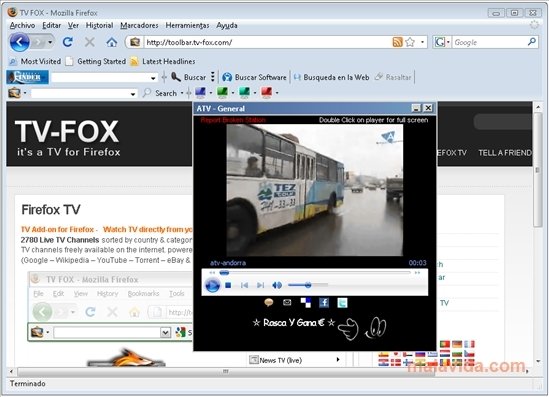Open back/forward history dropdown arrow
The height and width of the screenshot is (397, 549).
pos(50,42)
